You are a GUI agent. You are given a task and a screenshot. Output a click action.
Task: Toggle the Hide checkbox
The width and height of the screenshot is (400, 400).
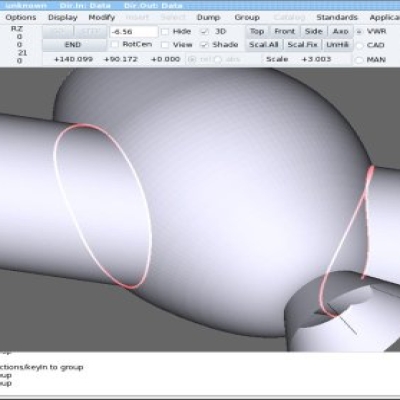click(x=165, y=32)
